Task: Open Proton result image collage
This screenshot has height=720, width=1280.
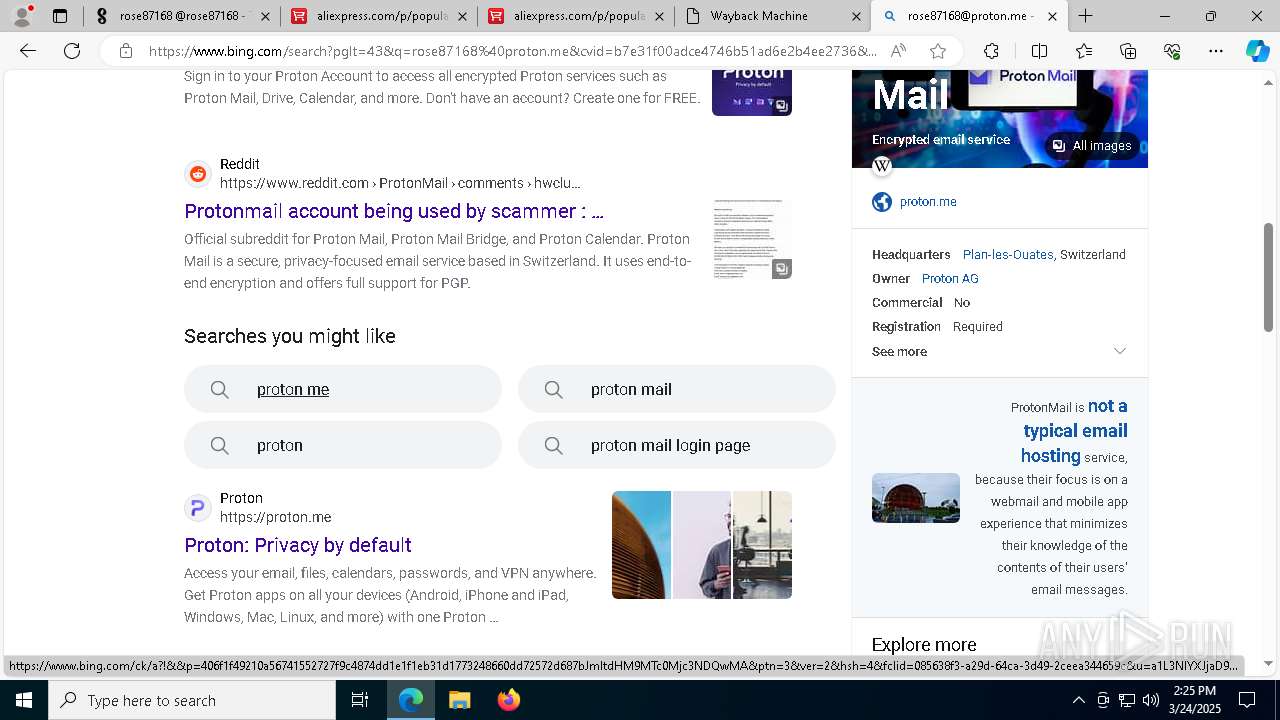Action: click(x=702, y=545)
